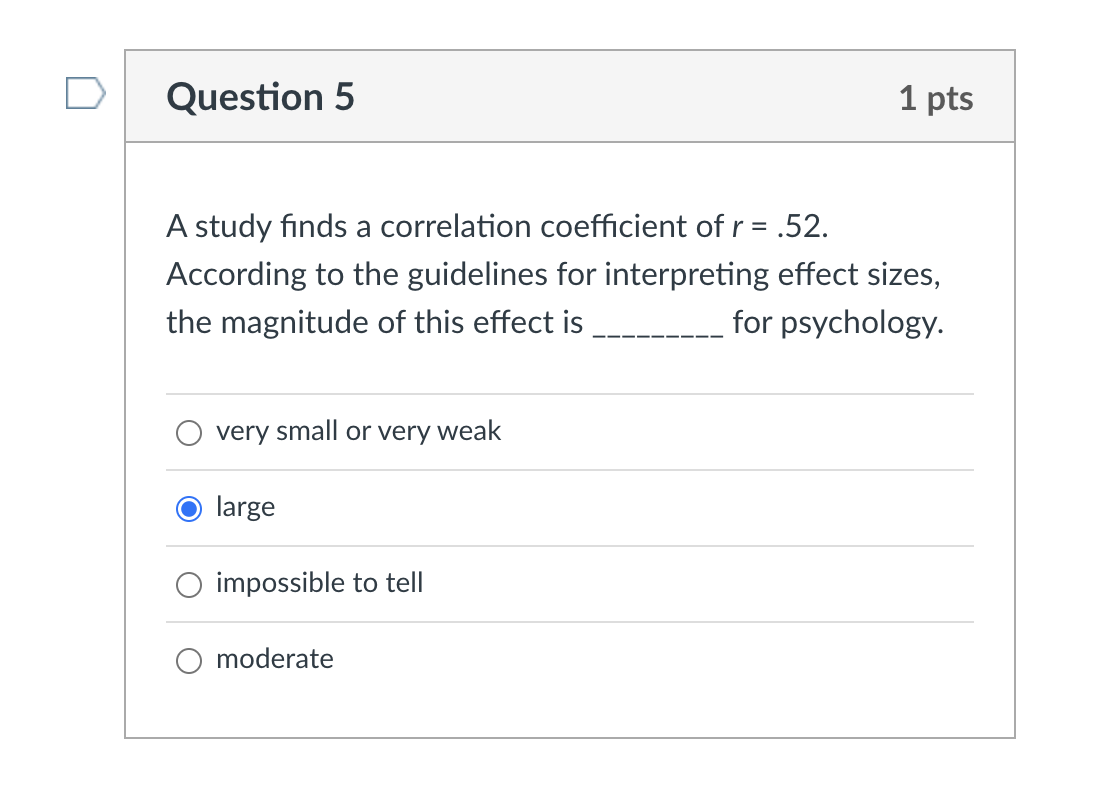1094x802 pixels.
Task: Click the "1 pts" point value
Action: [x=935, y=98]
